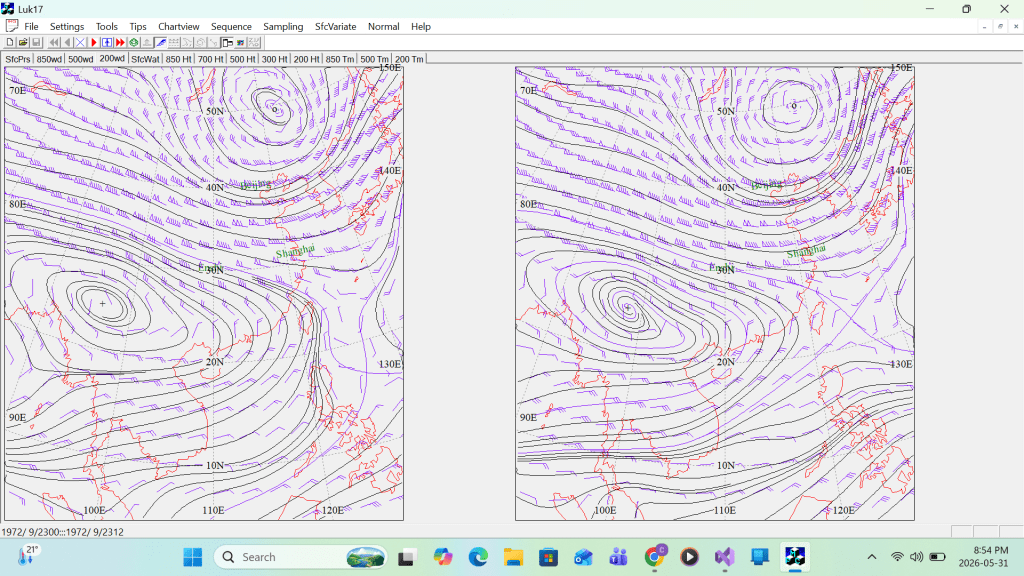Open the Sequence menu
This screenshot has height=576, width=1024.
click(231, 26)
